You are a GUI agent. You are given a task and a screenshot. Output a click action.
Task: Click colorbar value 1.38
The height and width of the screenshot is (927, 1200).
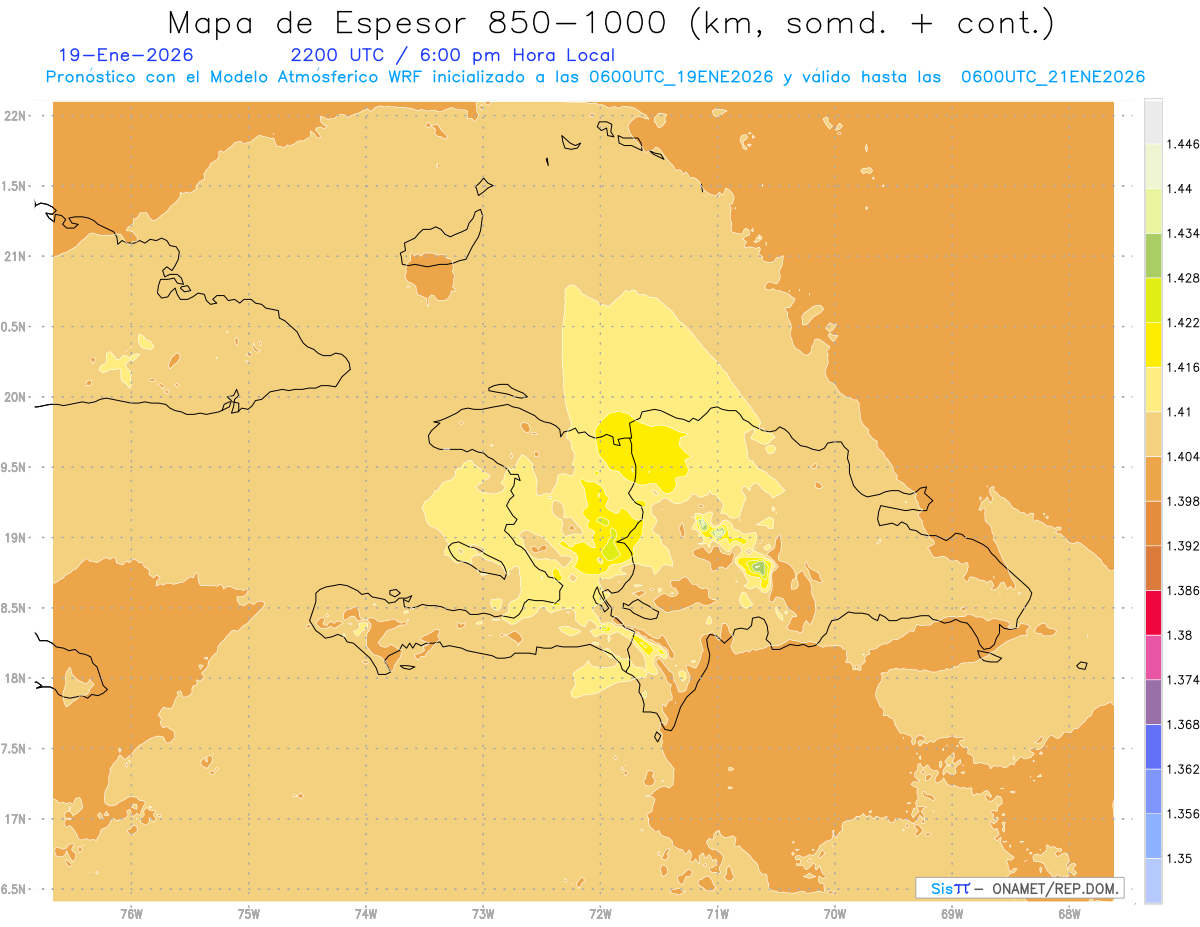coord(1180,635)
